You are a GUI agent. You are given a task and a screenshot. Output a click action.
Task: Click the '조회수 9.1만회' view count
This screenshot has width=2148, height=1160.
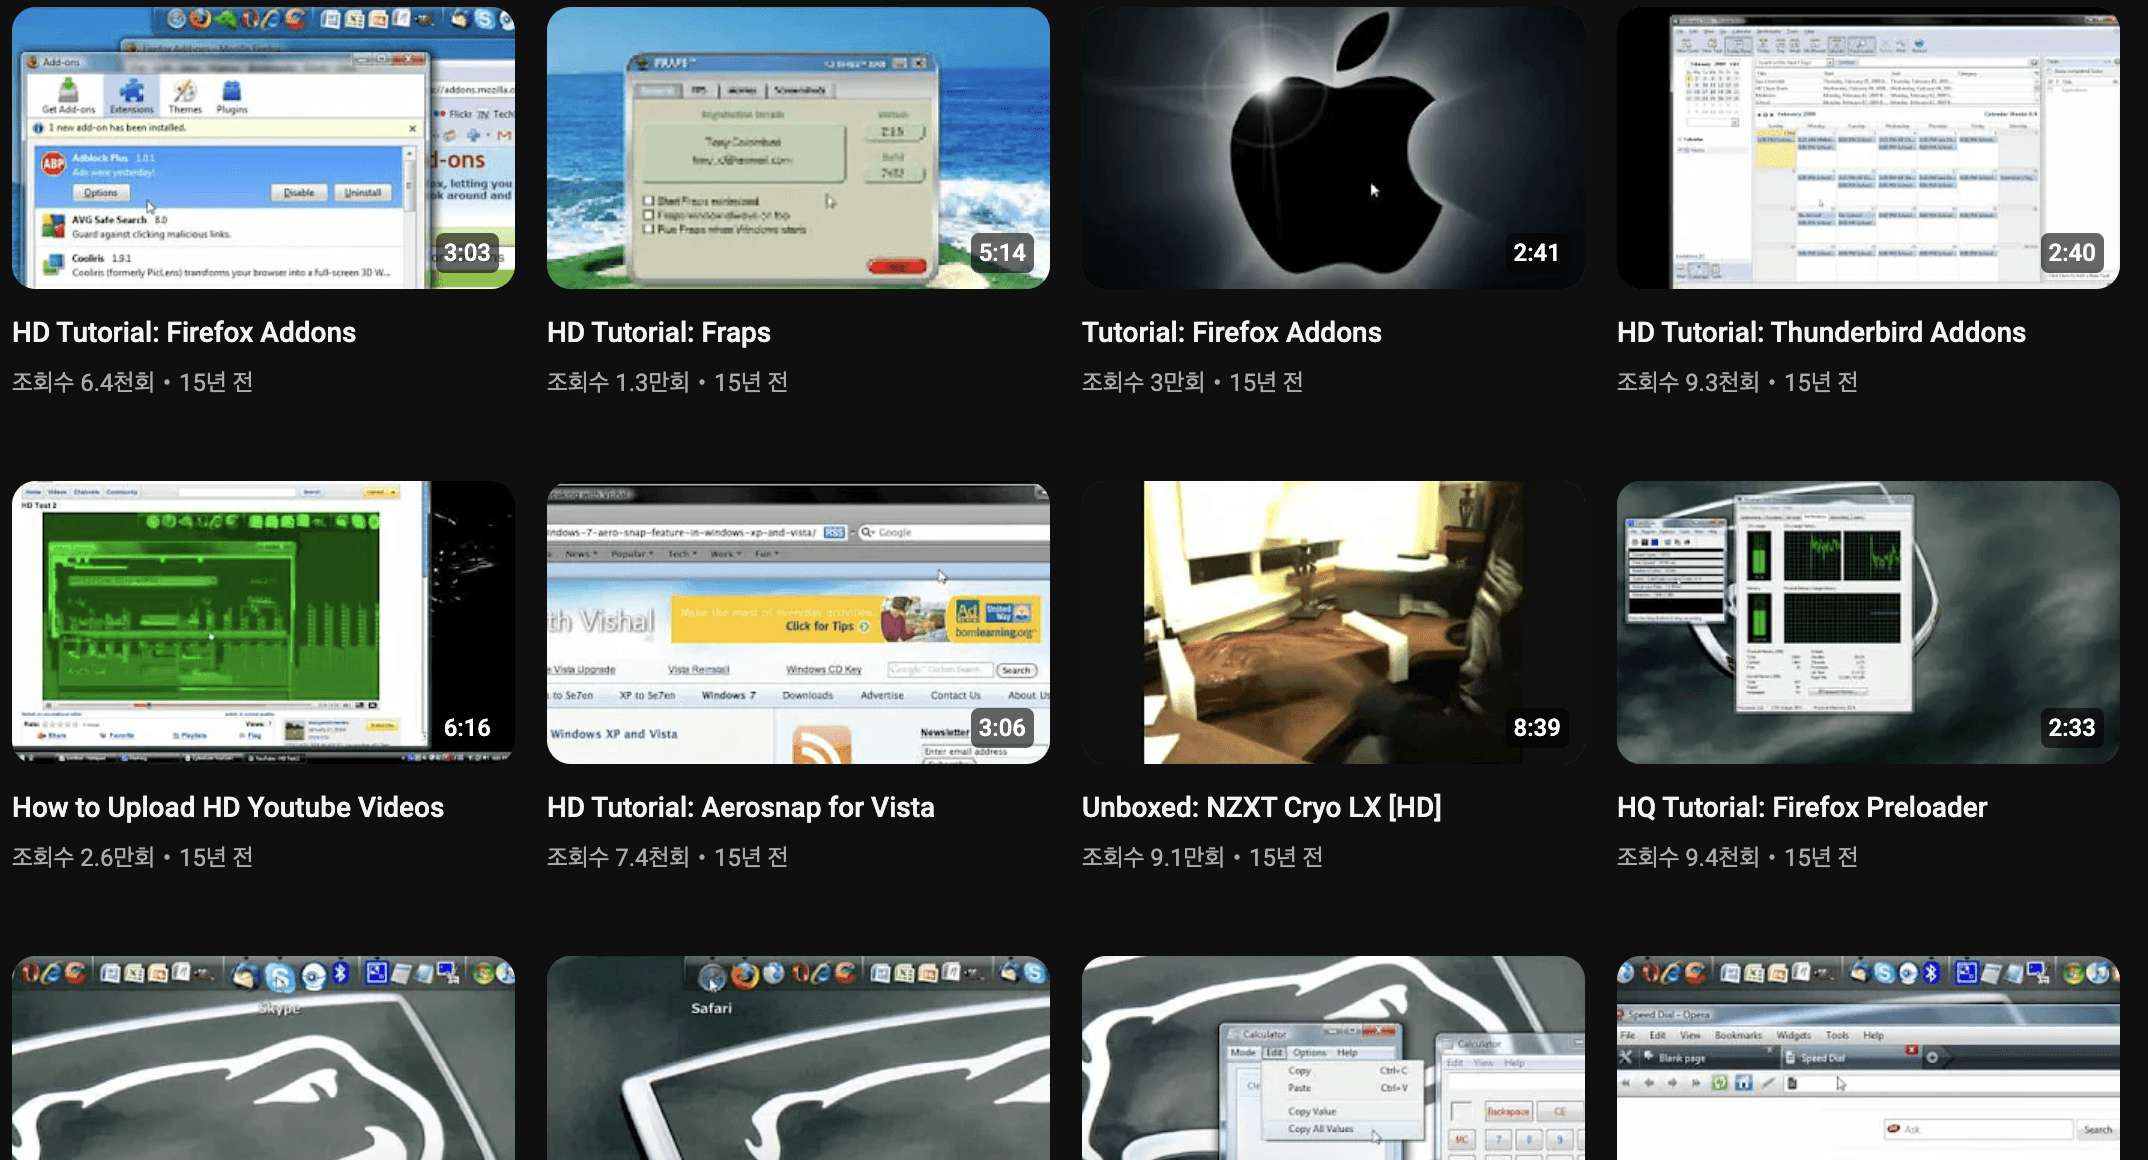point(1153,857)
